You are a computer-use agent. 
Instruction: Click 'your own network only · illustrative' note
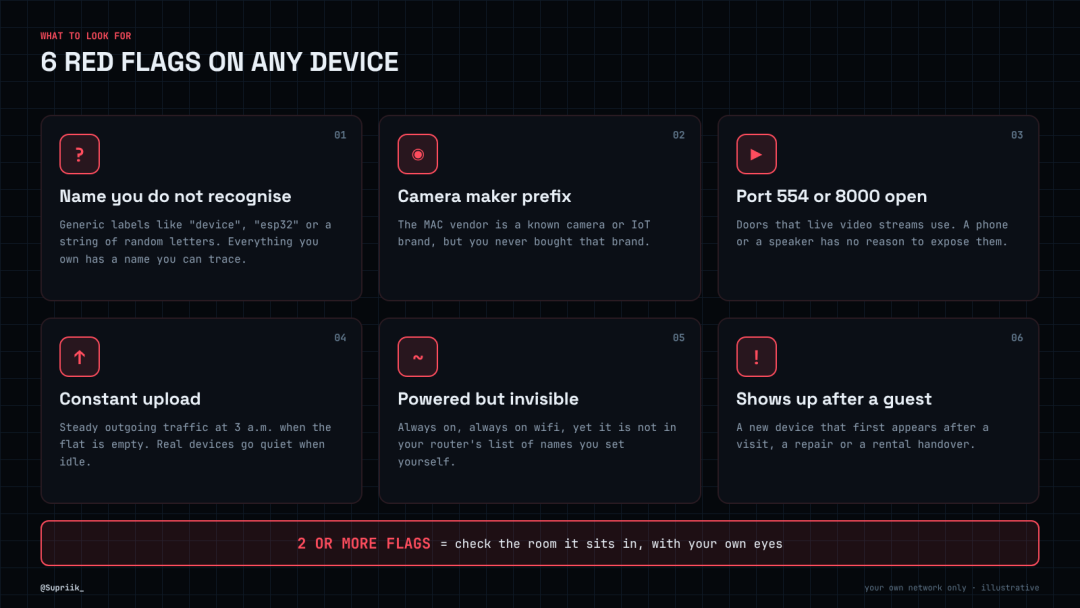[952, 587]
